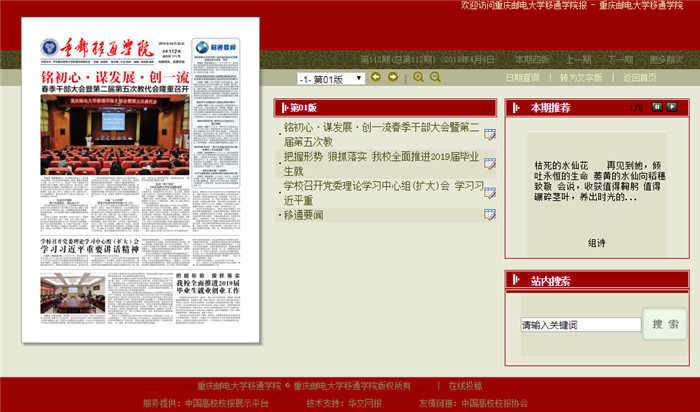Open the 第01版 page selector dropdown
Image resolution: width=700 pixels, height=412 pixels.
[331, 78]
